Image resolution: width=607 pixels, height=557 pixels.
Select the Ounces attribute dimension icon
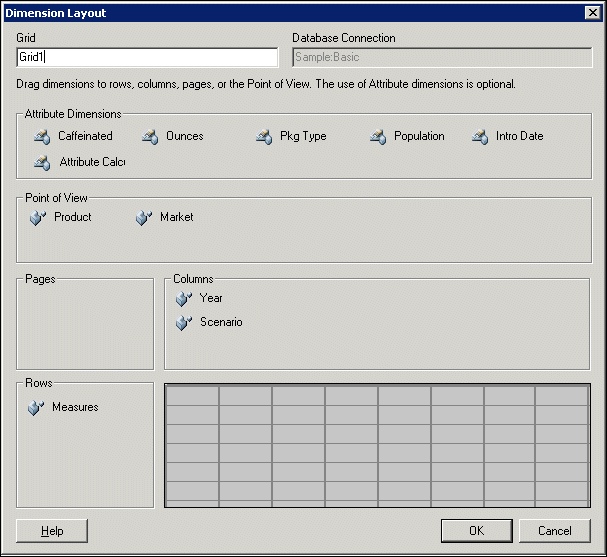tap(150, 137)
